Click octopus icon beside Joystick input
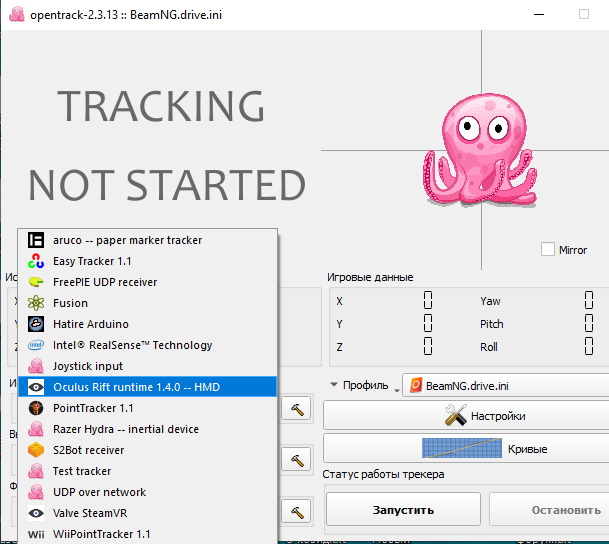The width and height of the screenshot is (609, 544). [36, 366]
